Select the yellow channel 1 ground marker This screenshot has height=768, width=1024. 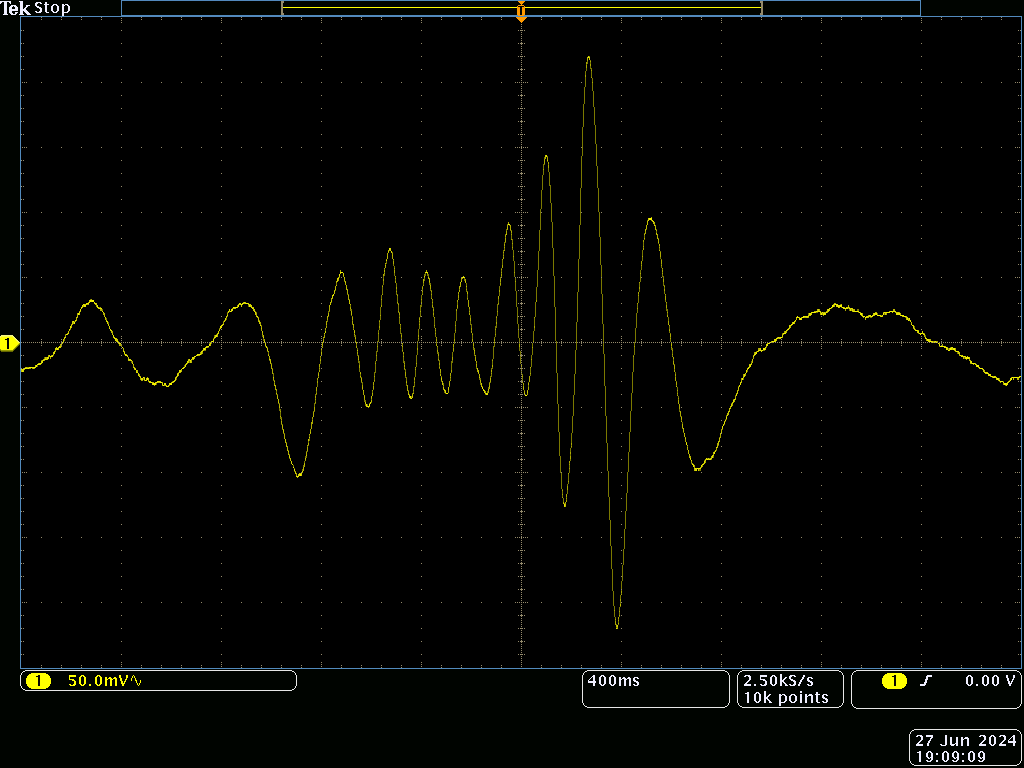(x=10, y=342)
